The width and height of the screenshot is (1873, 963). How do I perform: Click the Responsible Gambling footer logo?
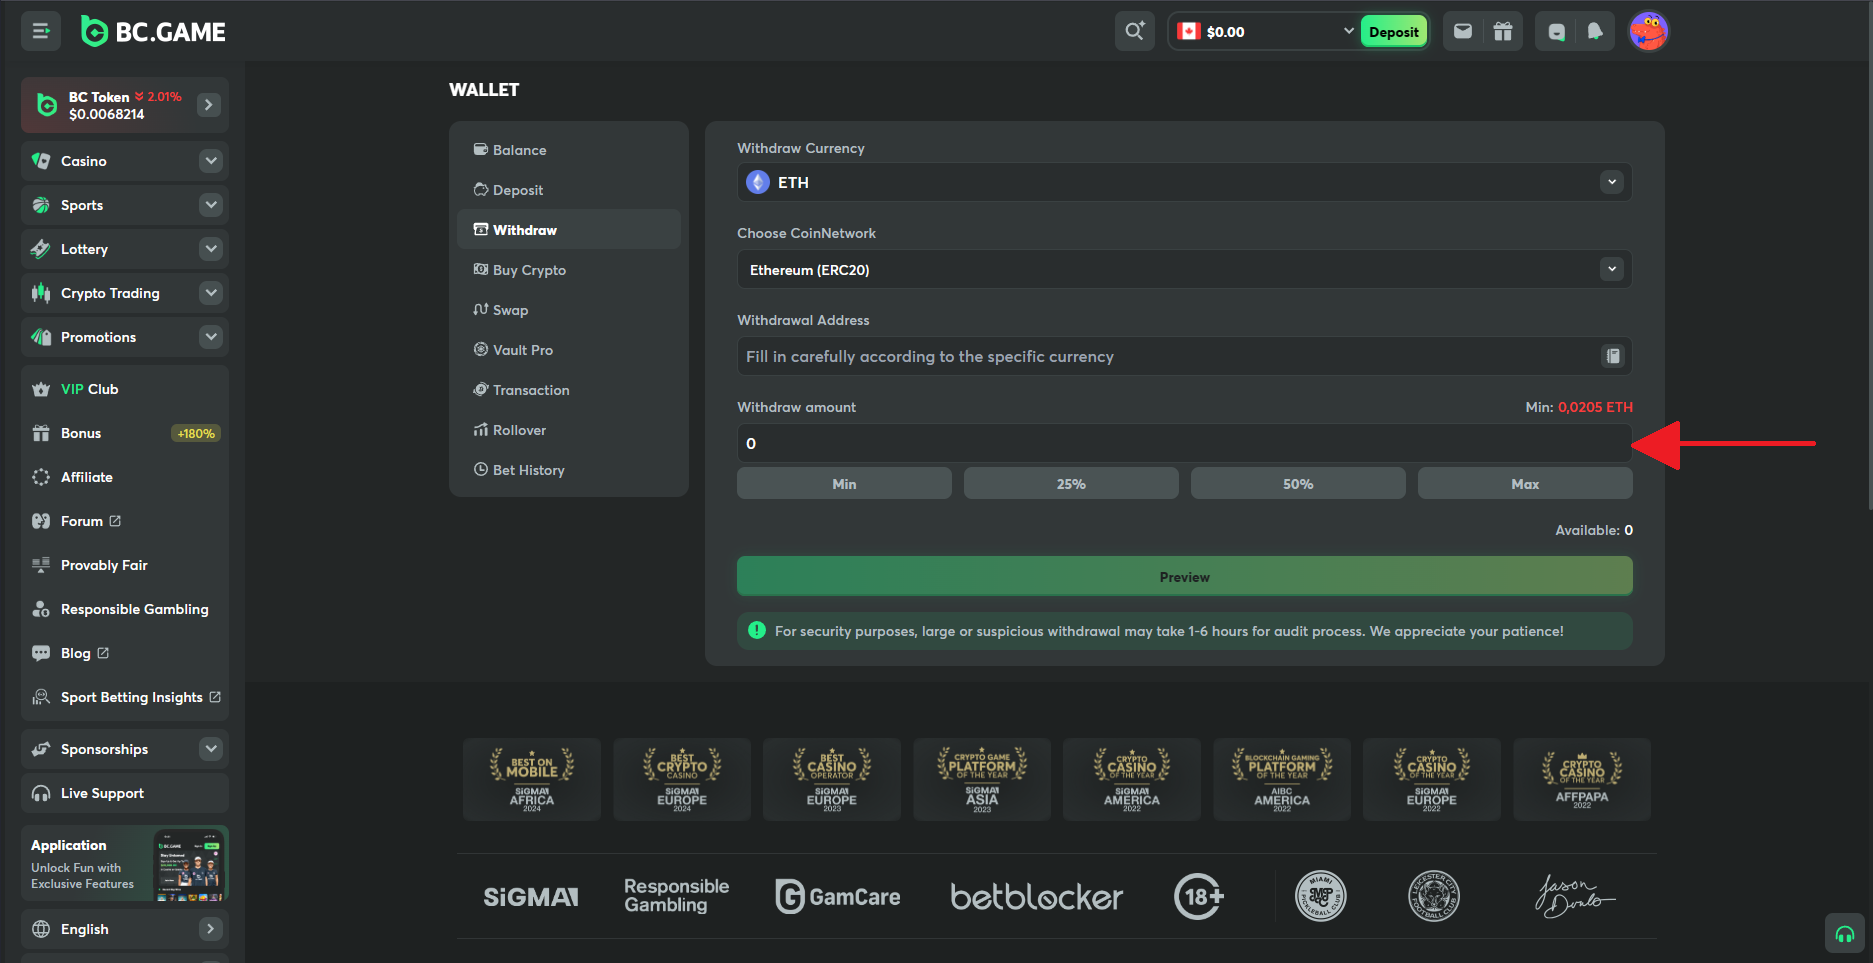click(x=677, y=896)
